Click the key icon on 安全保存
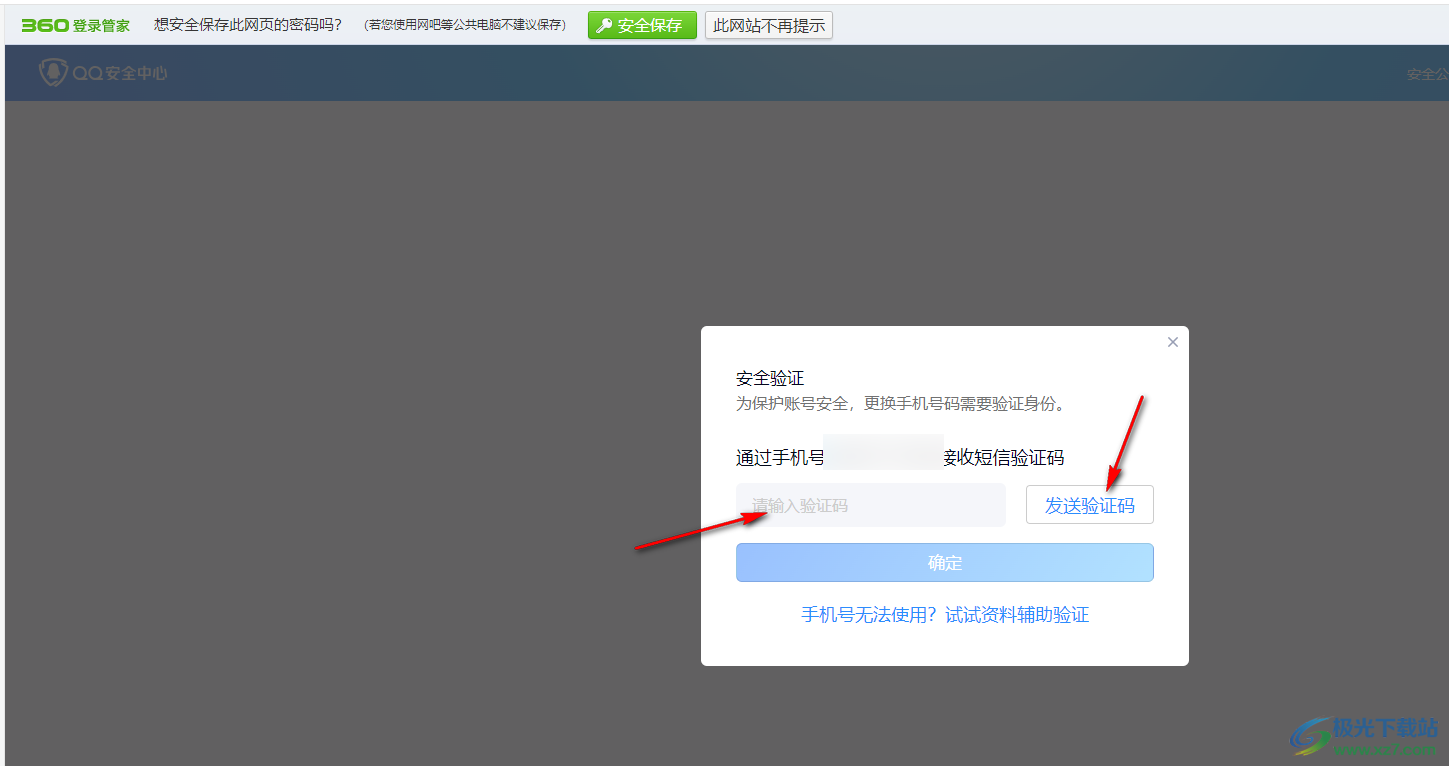The height and width of the screenshot is (766, 1449). [604, 26]
